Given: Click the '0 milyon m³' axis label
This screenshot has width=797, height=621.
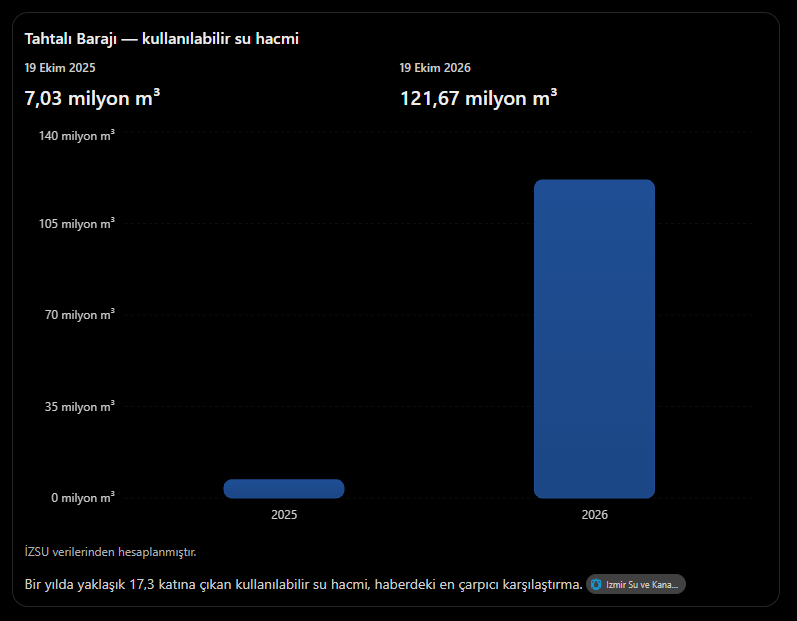Looking at the screenshot, I should click(x=83, y=498).
